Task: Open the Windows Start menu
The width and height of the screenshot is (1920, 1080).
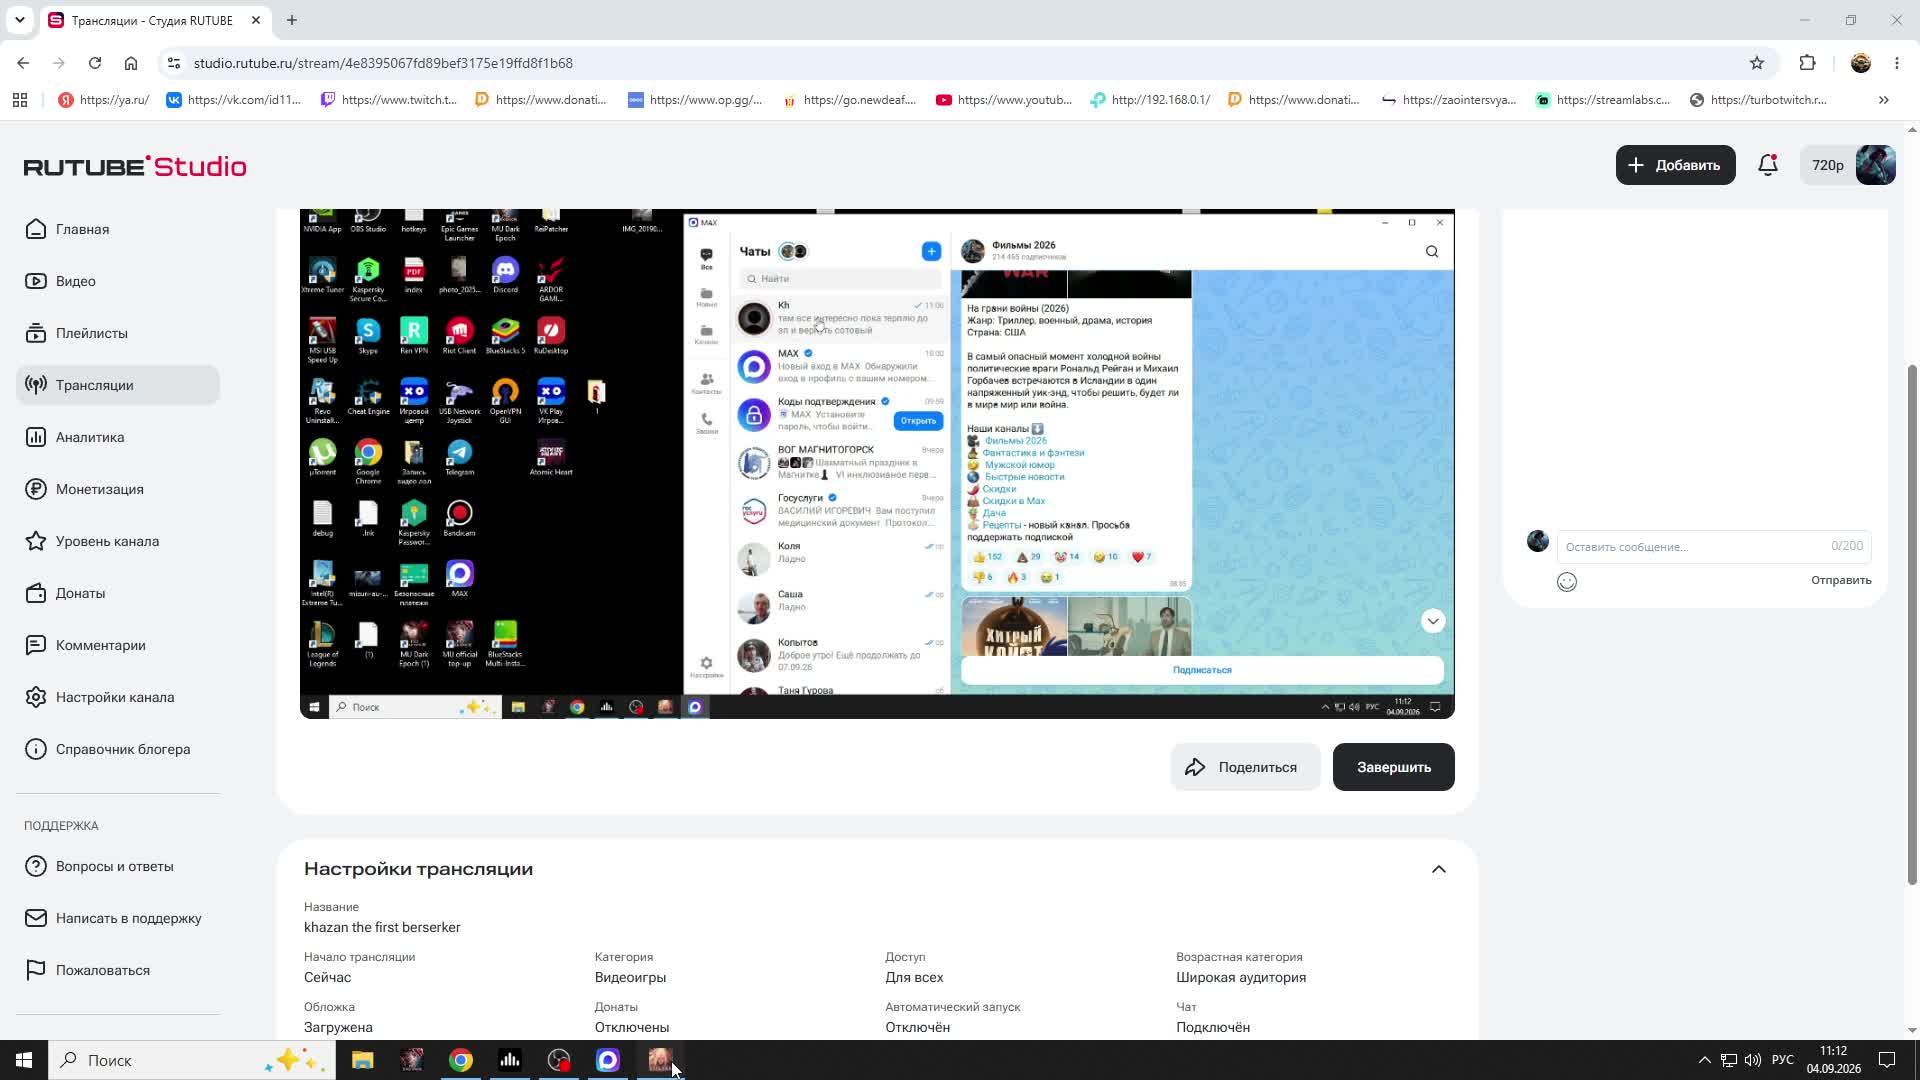Action: pos(24,1060)
